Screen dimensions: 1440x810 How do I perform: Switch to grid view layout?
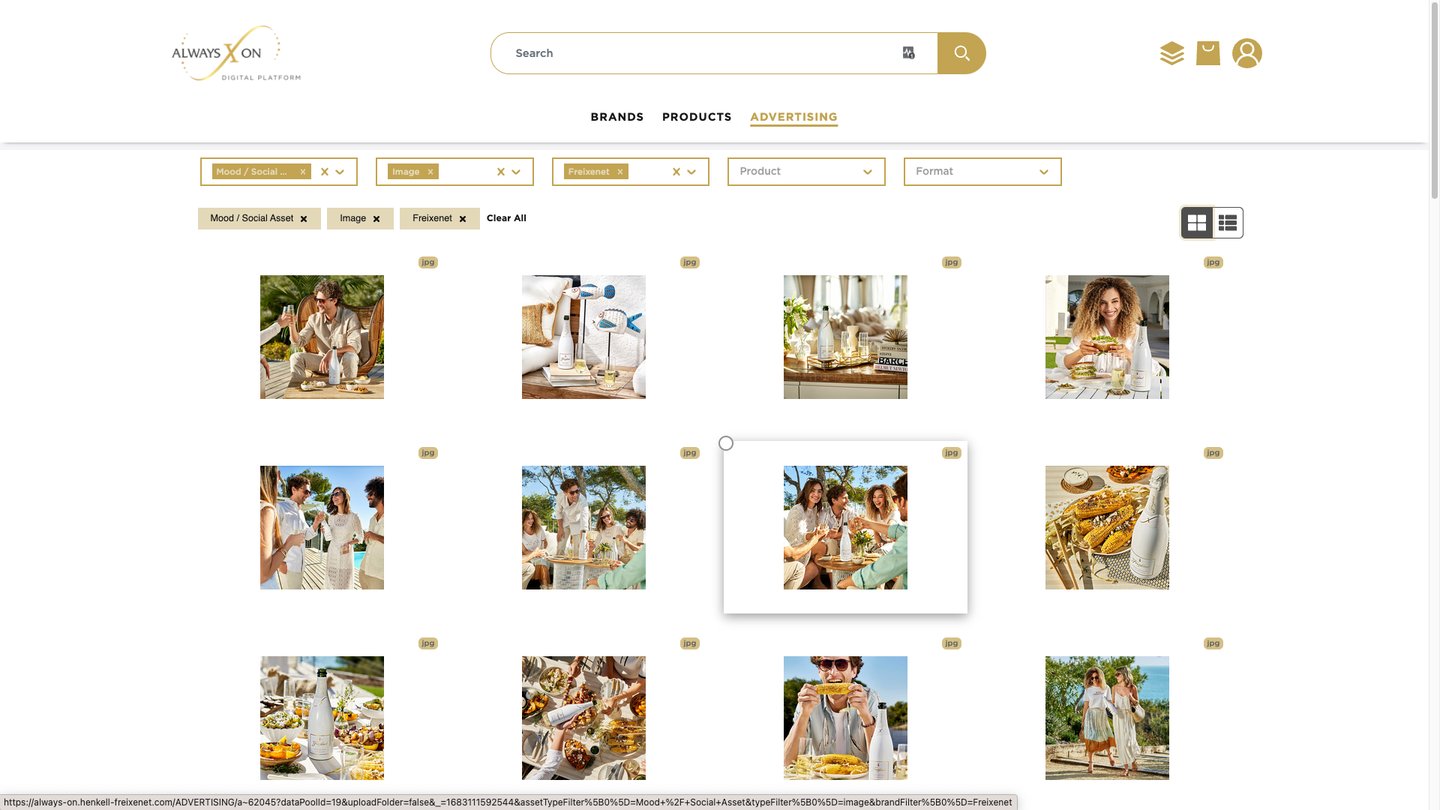pyautogui.click(x=1197, y=223)
